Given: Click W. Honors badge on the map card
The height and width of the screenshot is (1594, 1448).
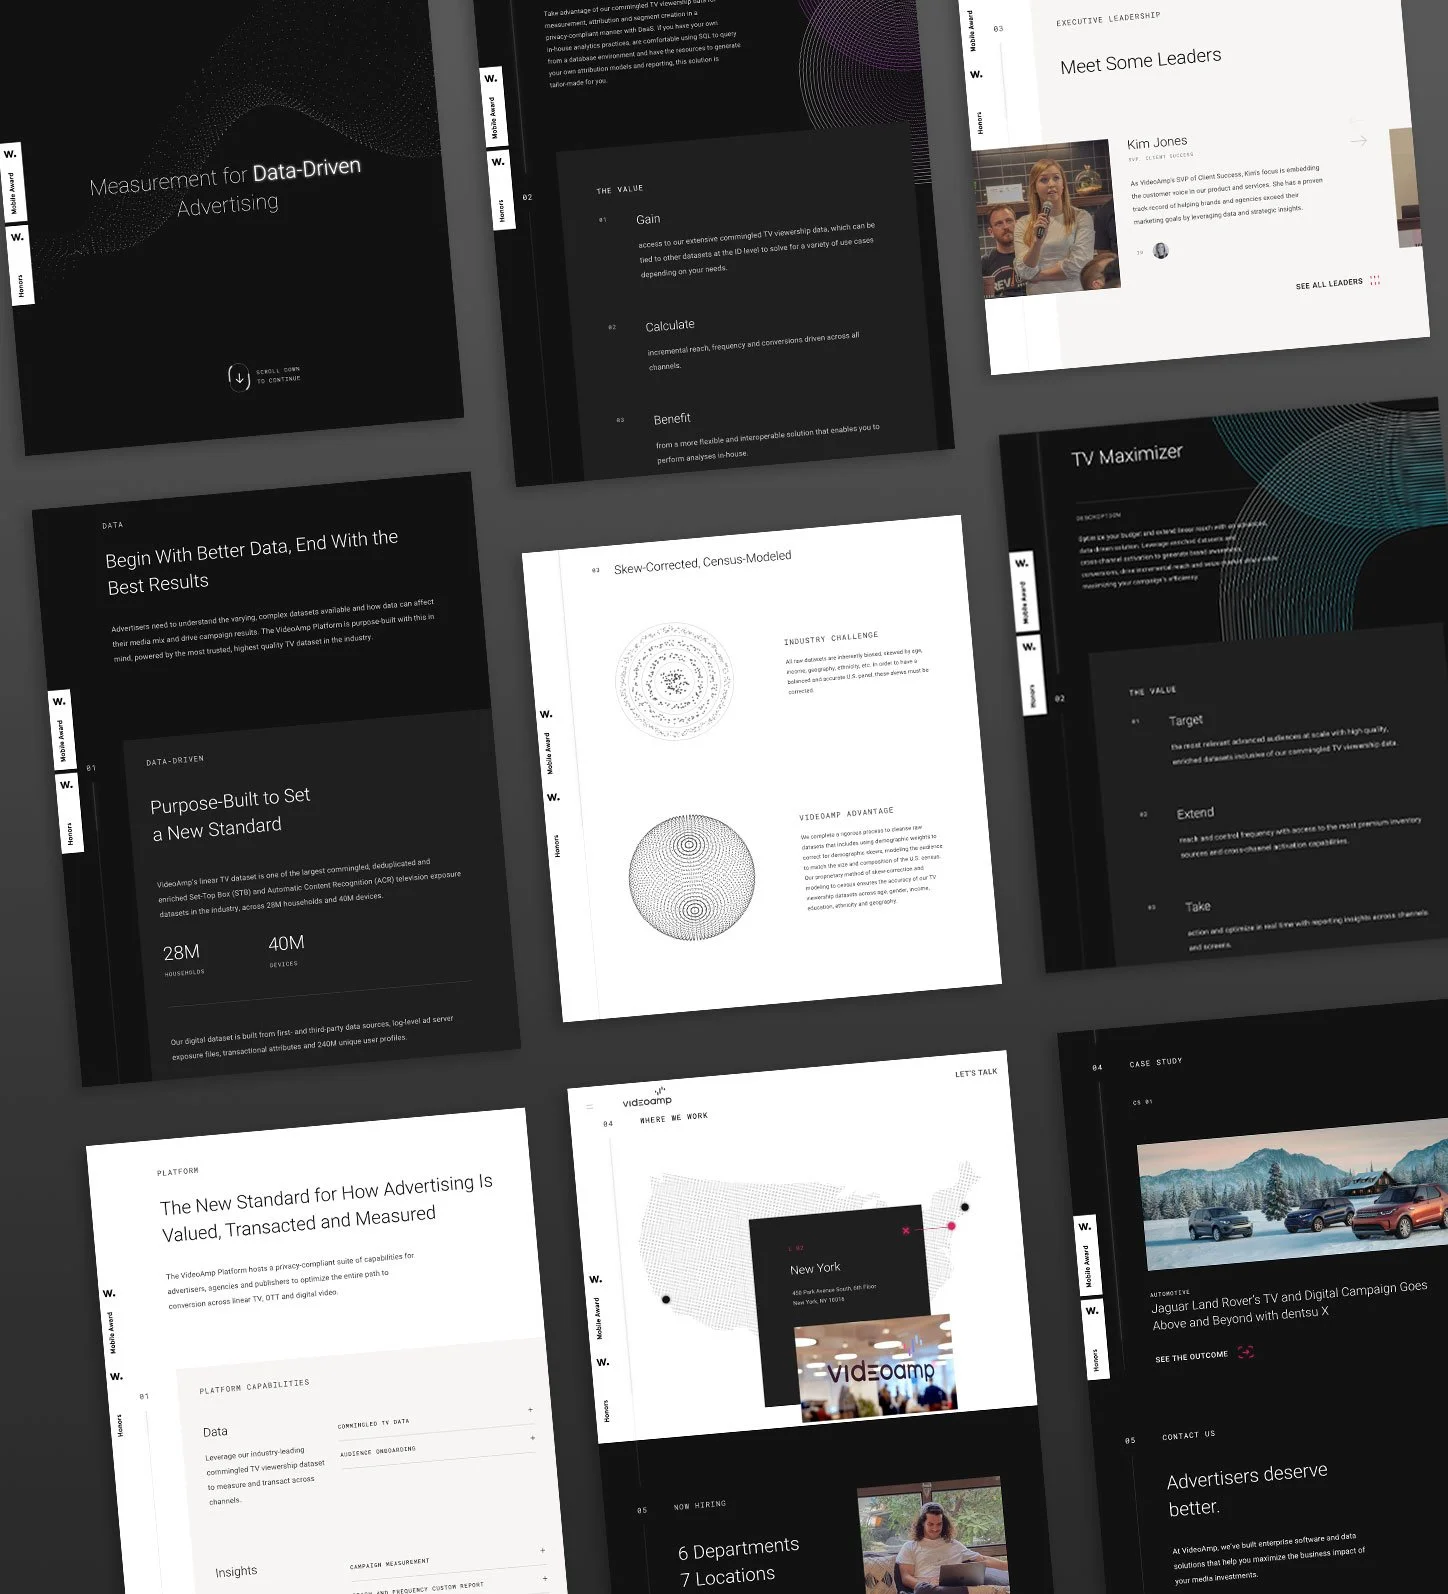Looking at the screenshot, I should tap(604, 1390).
